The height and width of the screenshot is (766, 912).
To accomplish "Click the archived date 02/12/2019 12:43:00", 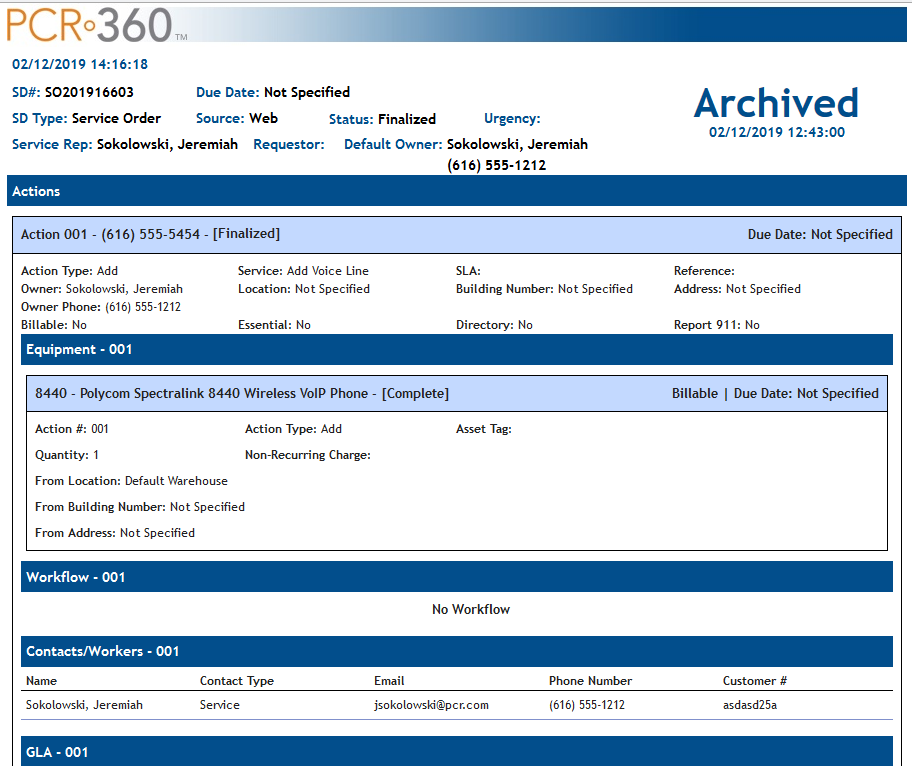I will point(776,132).
